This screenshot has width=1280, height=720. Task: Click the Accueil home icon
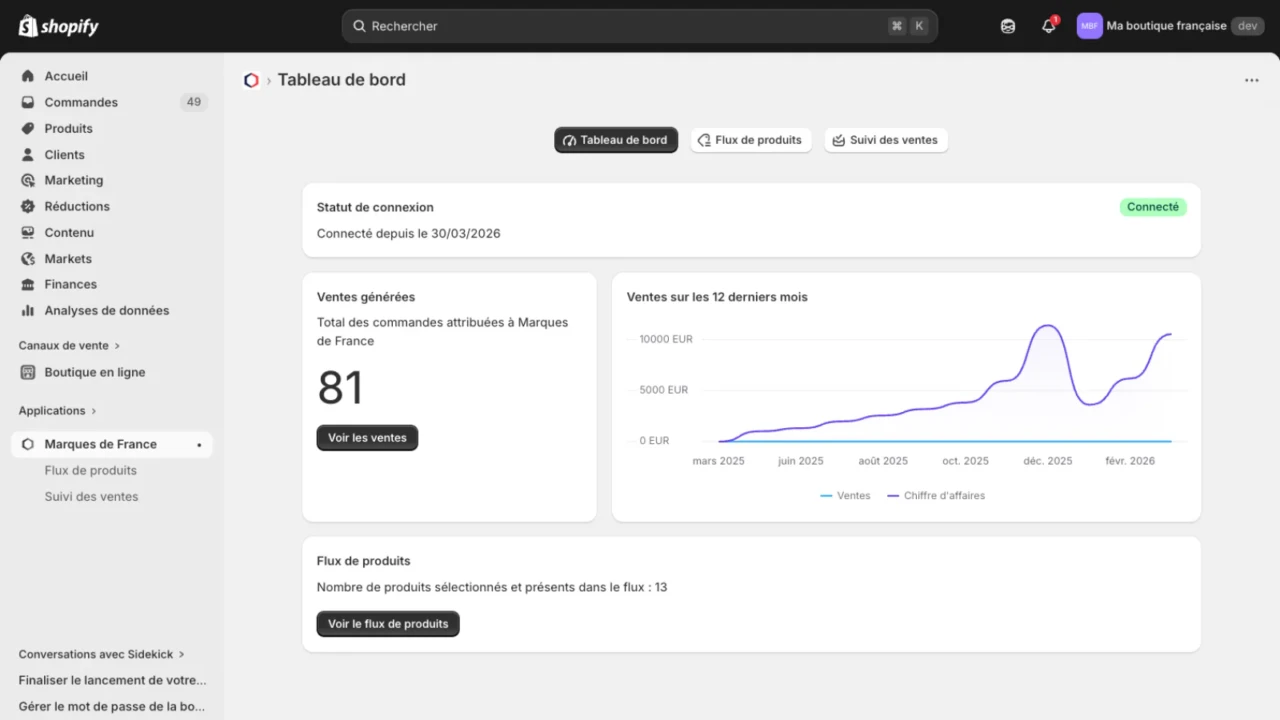[28, 76]
